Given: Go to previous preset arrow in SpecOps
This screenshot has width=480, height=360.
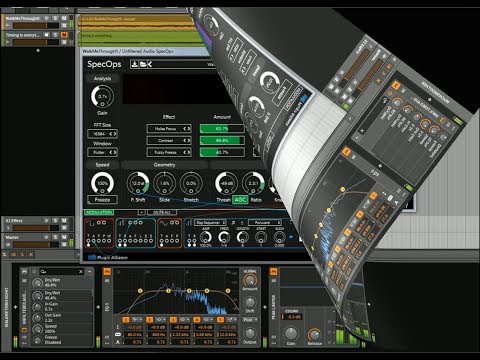Looking at the screenshot, I should (150, 64).
